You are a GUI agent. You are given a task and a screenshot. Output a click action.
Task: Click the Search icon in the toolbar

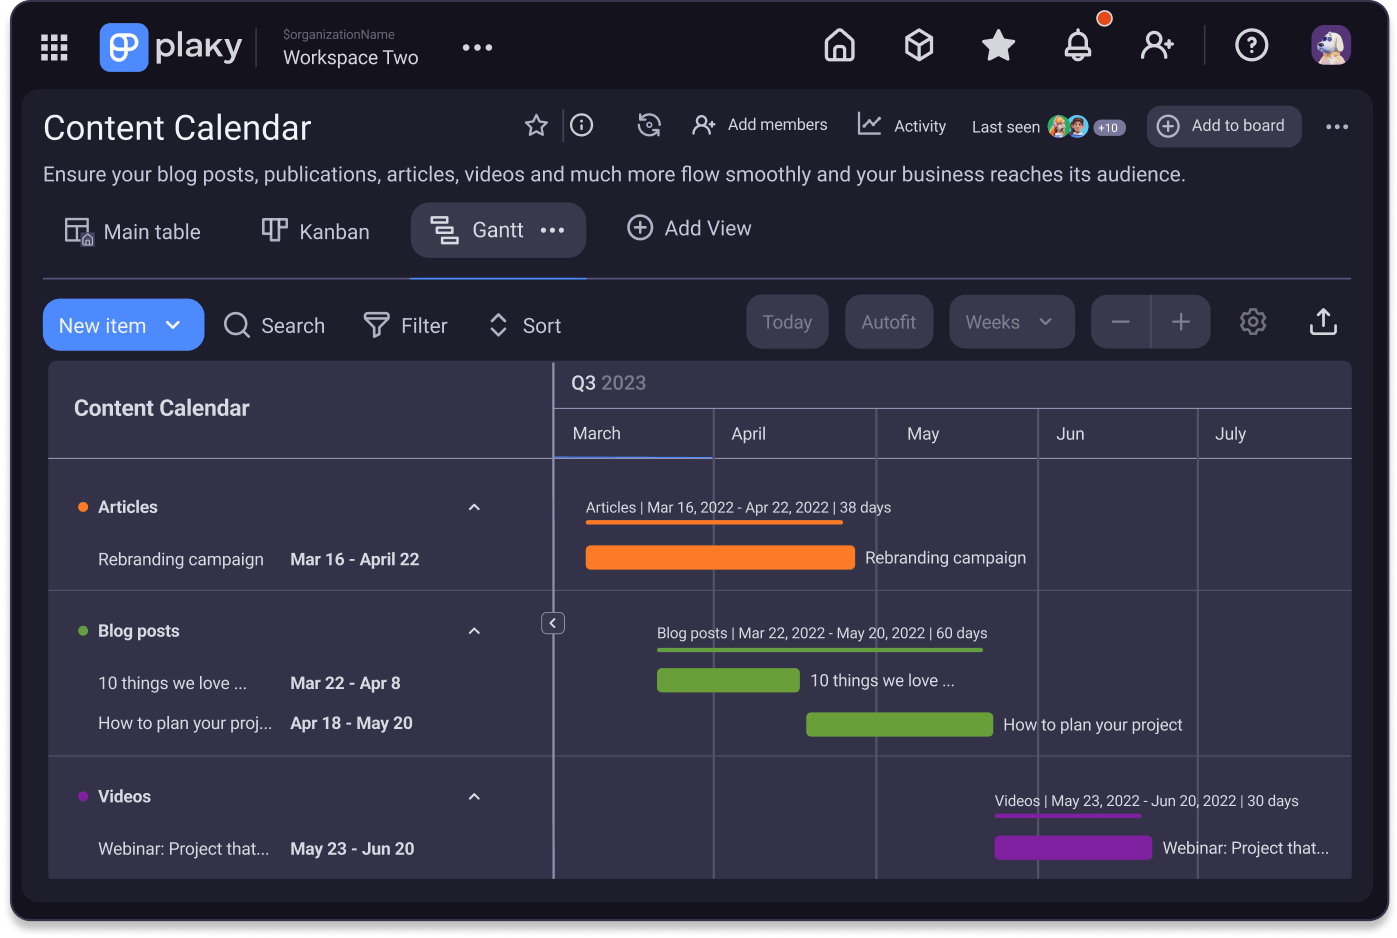pyautogui.click(x=236, y=324)
